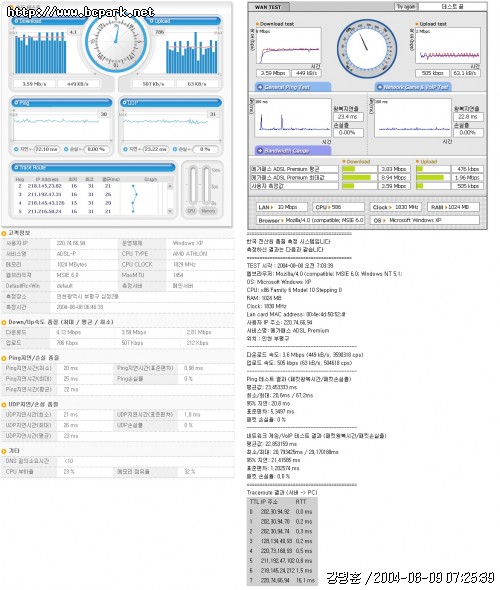The height and width of the screenshot is (590, 500).
Task: Click plus icon on Network Game & VoIP Test
Action: coord(380,87)
